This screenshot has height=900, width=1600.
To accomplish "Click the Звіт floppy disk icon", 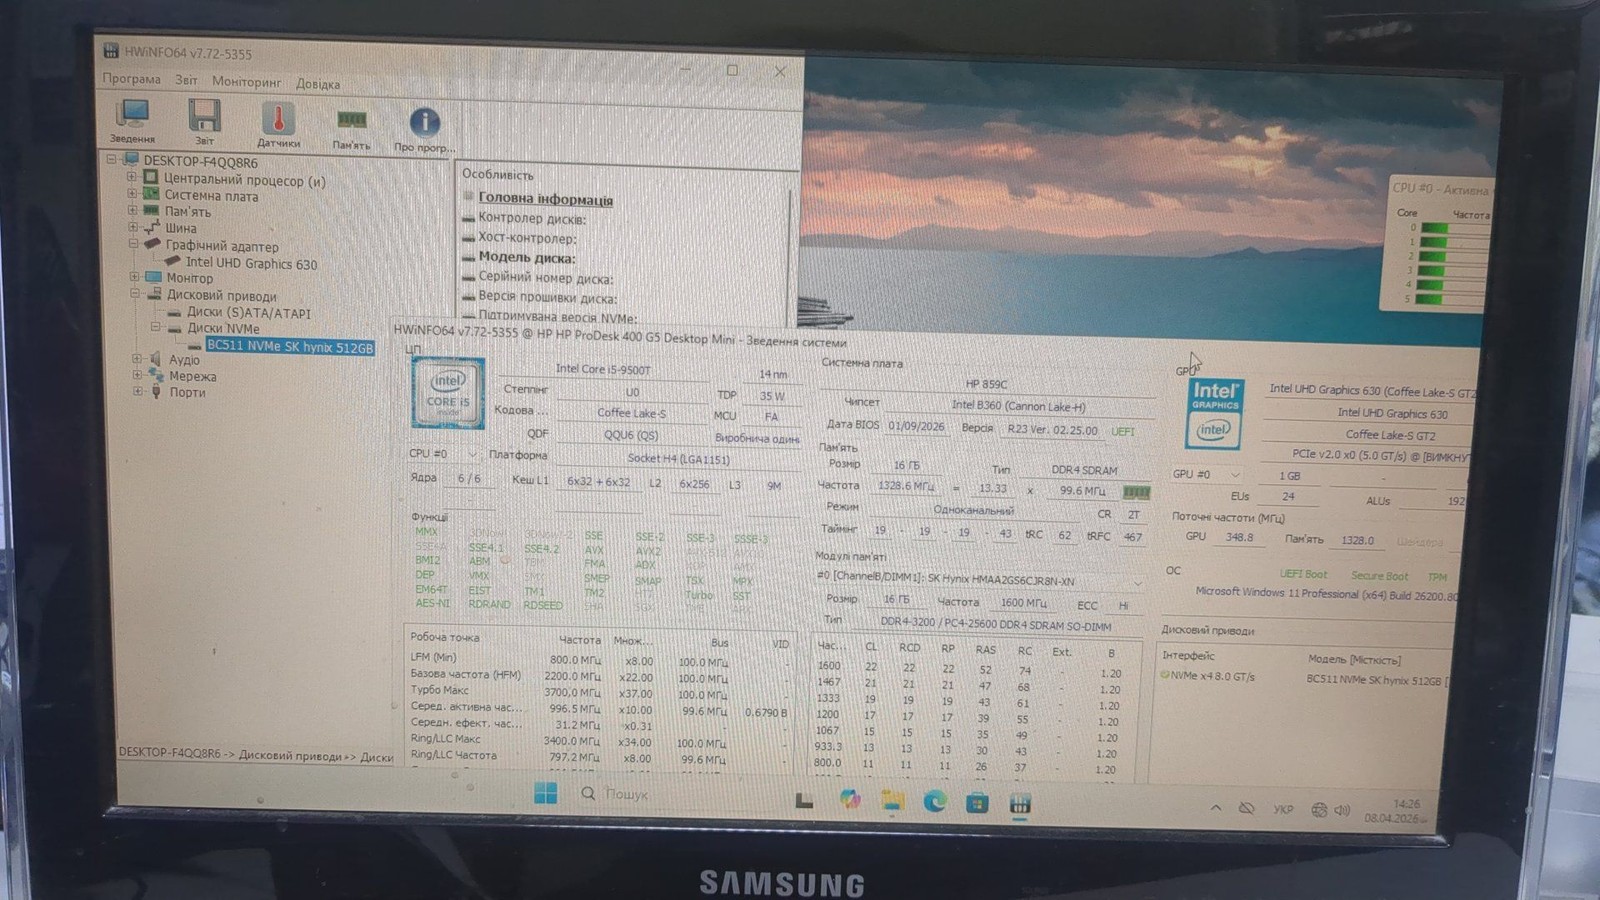I will (204, 117).
